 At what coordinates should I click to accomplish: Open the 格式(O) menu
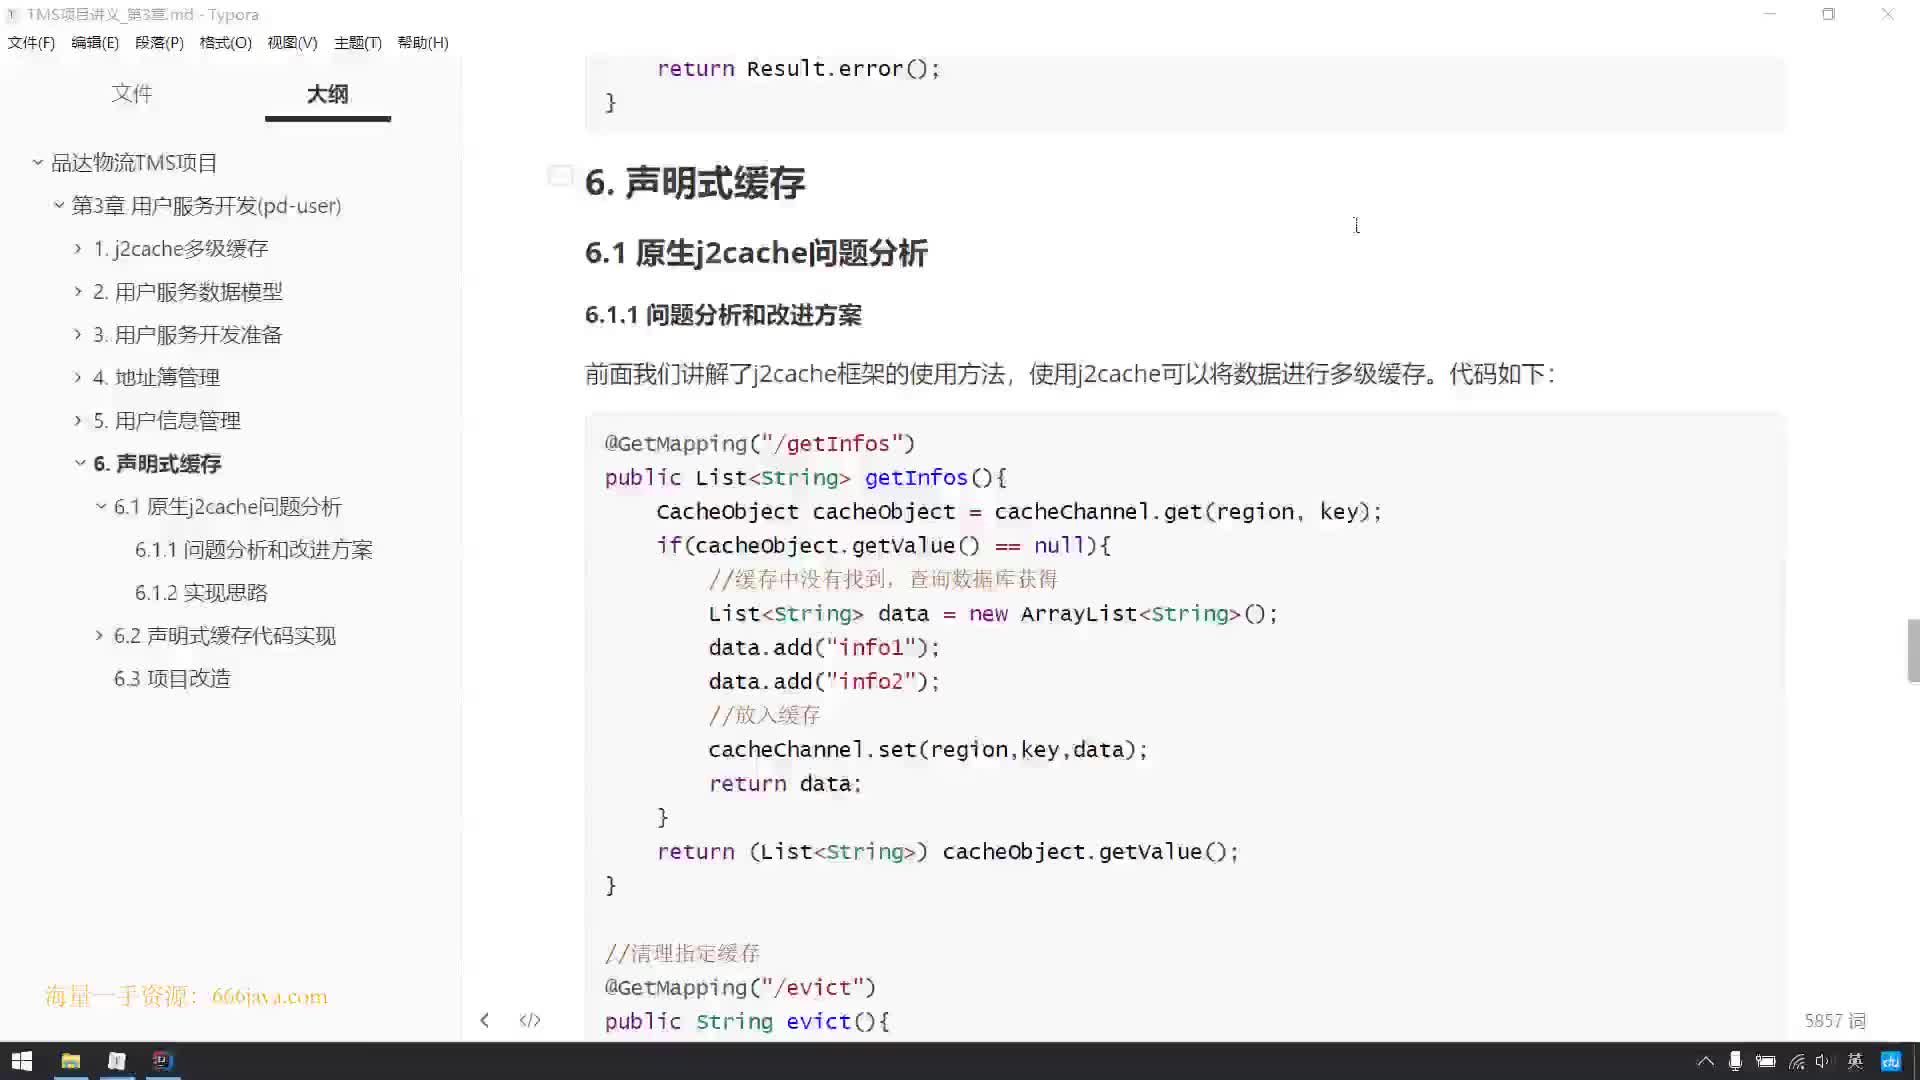225,42
